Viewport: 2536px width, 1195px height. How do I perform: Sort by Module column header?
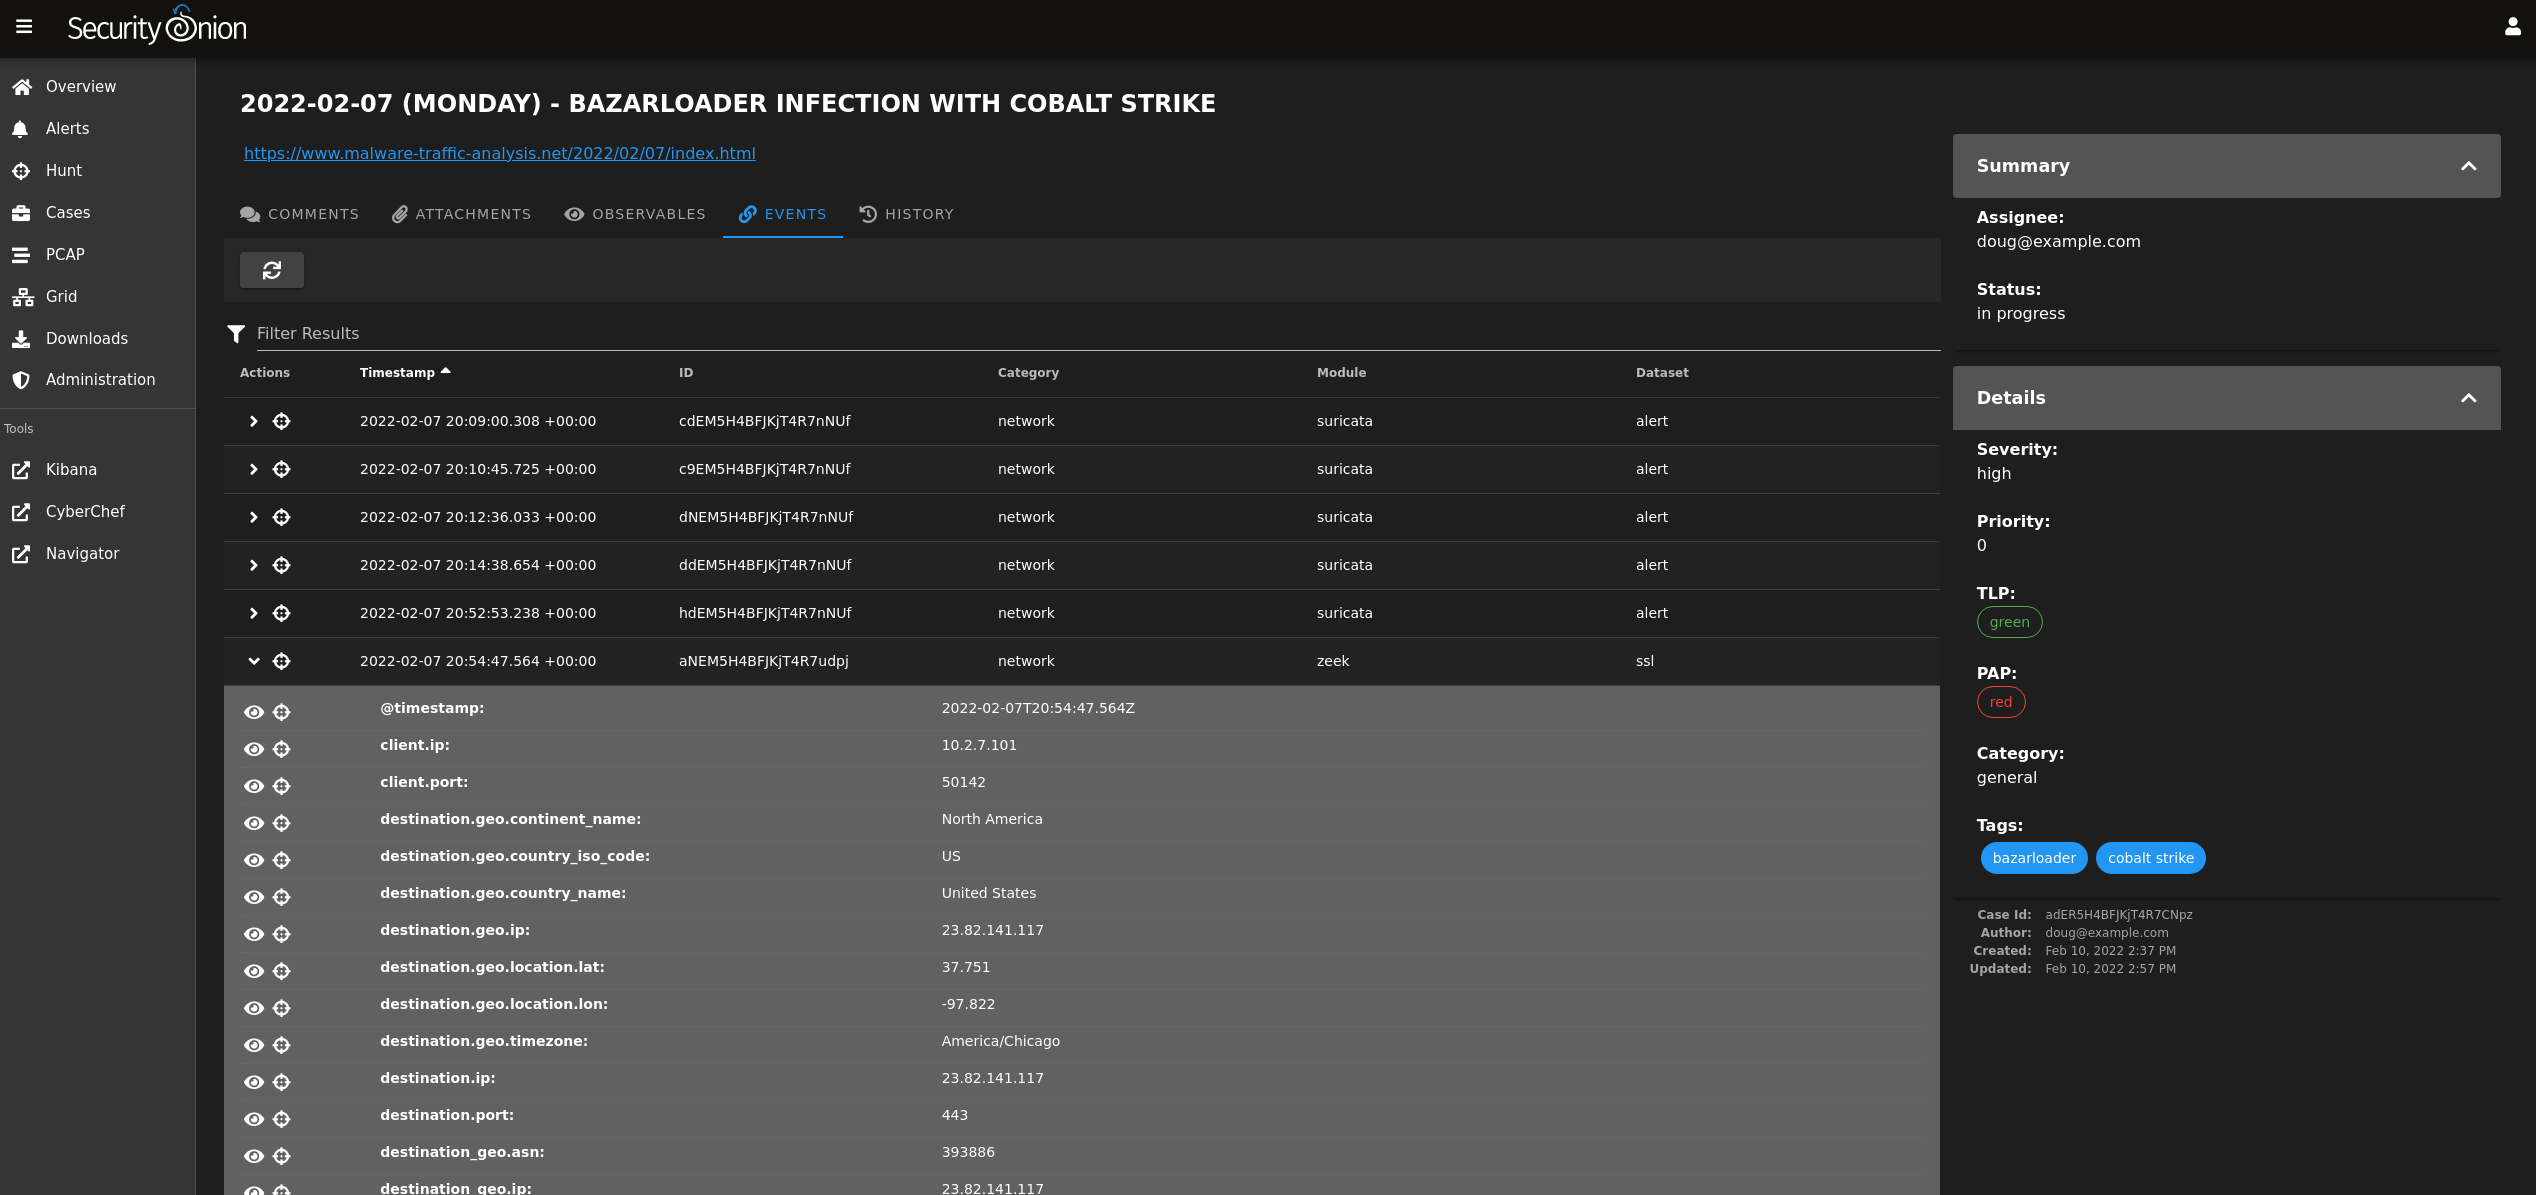point(1341,373)
